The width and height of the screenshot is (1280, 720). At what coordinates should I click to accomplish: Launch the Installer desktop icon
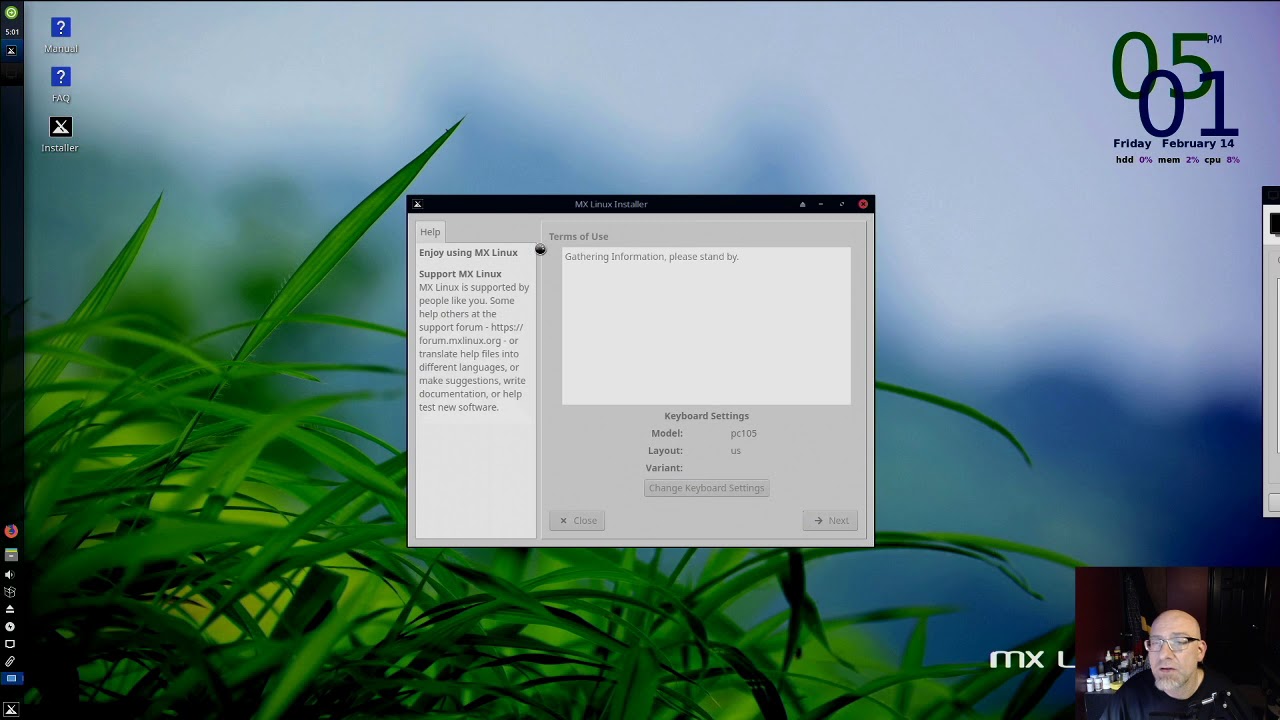pyautogui.click(x=60, y=135)
